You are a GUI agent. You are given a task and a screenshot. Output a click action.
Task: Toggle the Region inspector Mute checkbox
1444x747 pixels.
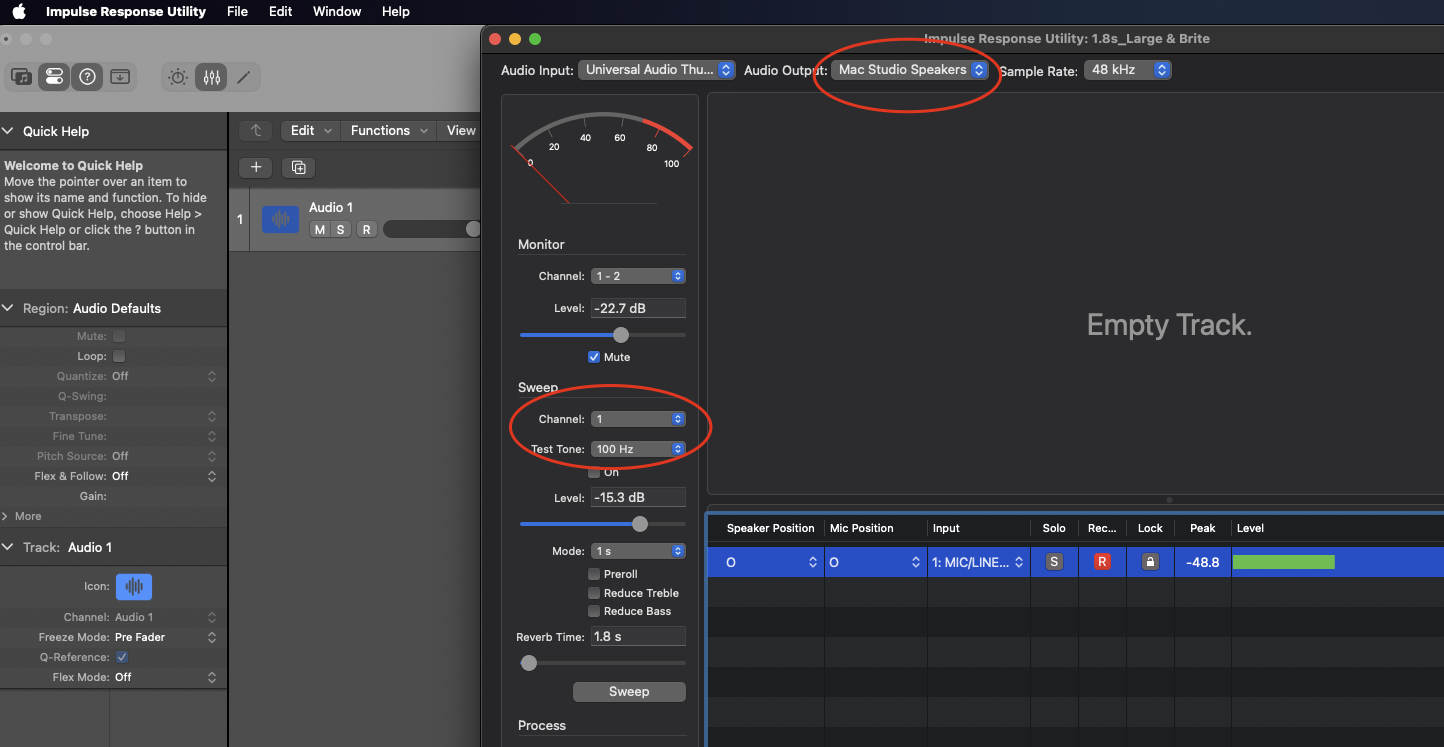(119, 337)
